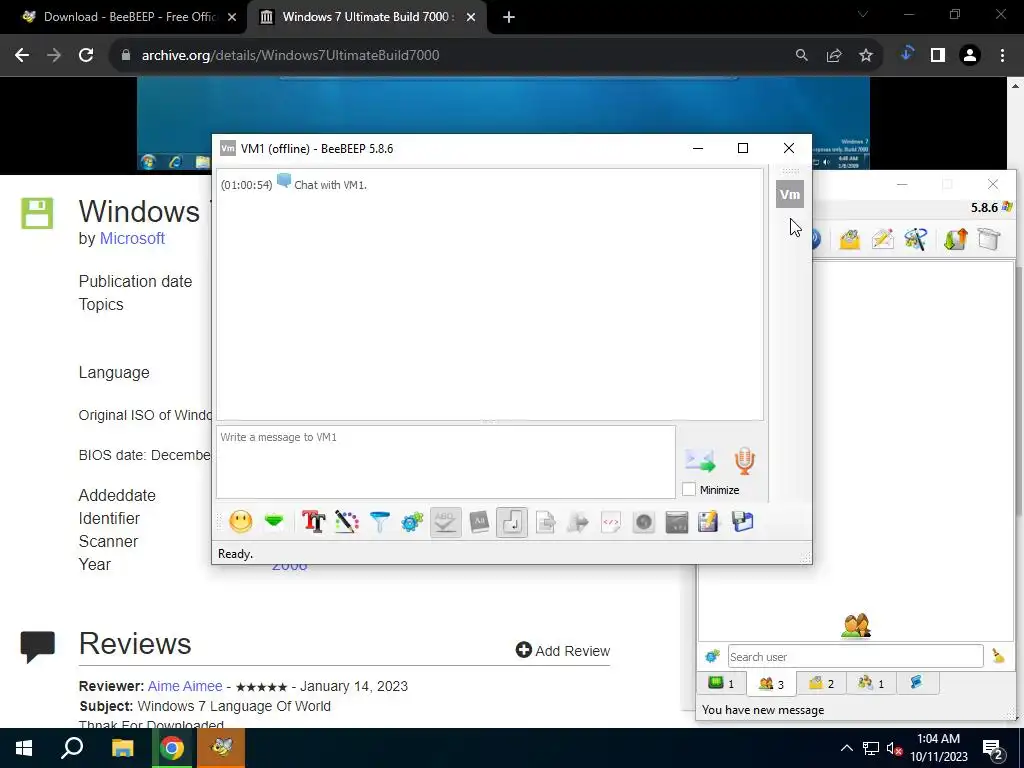This screenshot has width=1024, height=768.
Task: Open the emoticons smiley picker
Action: (x=241, y=522)
